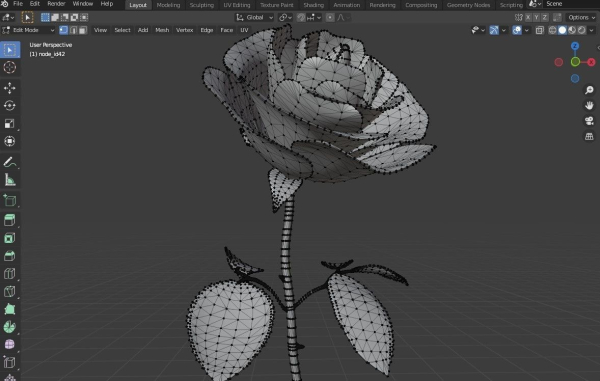Open the editor type dropdown
This screenshot has width=600, height=381.
pos(8,18)
